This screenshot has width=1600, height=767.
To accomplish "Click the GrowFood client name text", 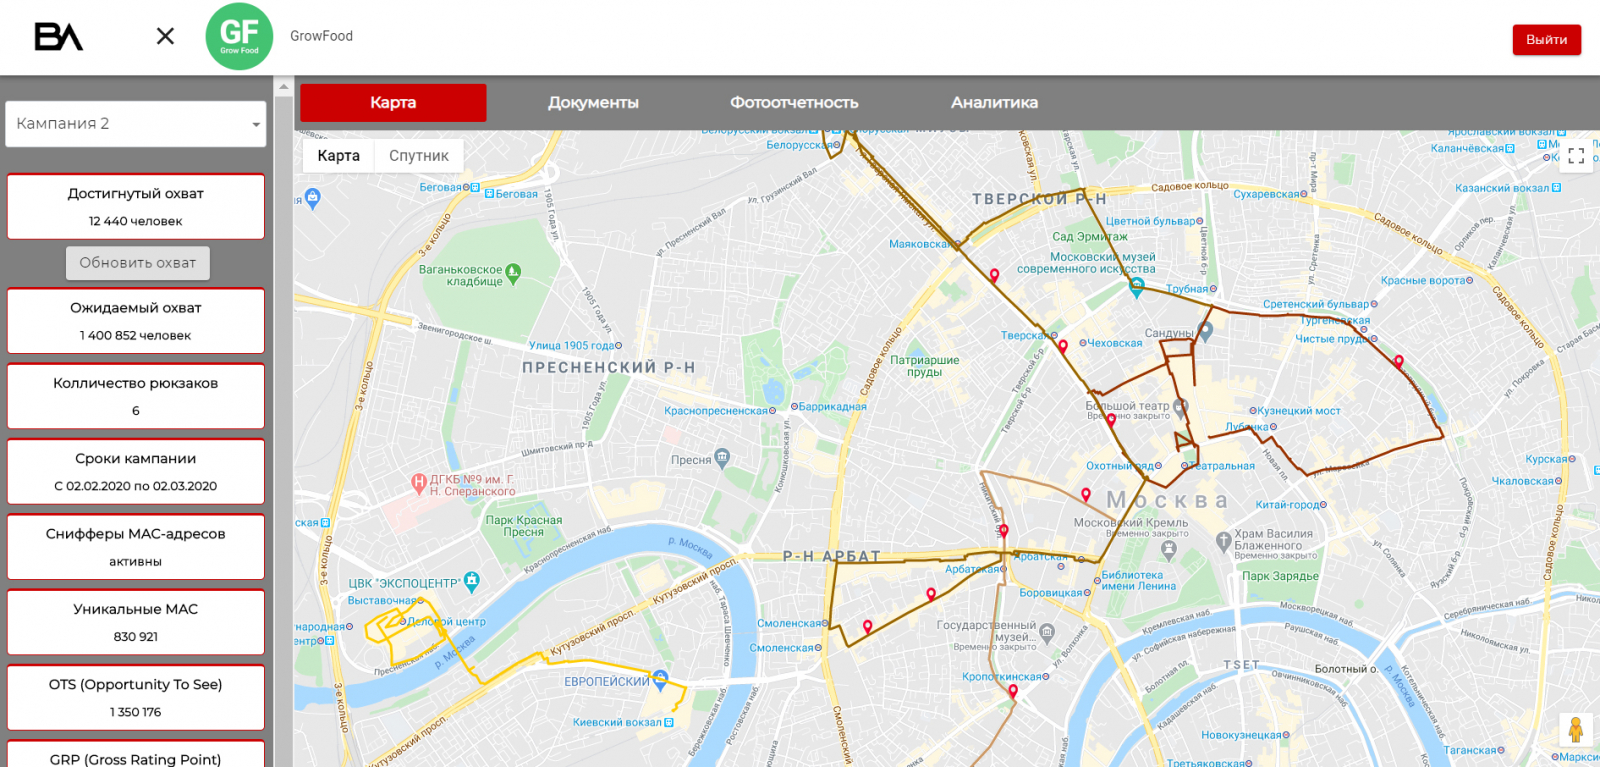I will (x=321, y=36).
